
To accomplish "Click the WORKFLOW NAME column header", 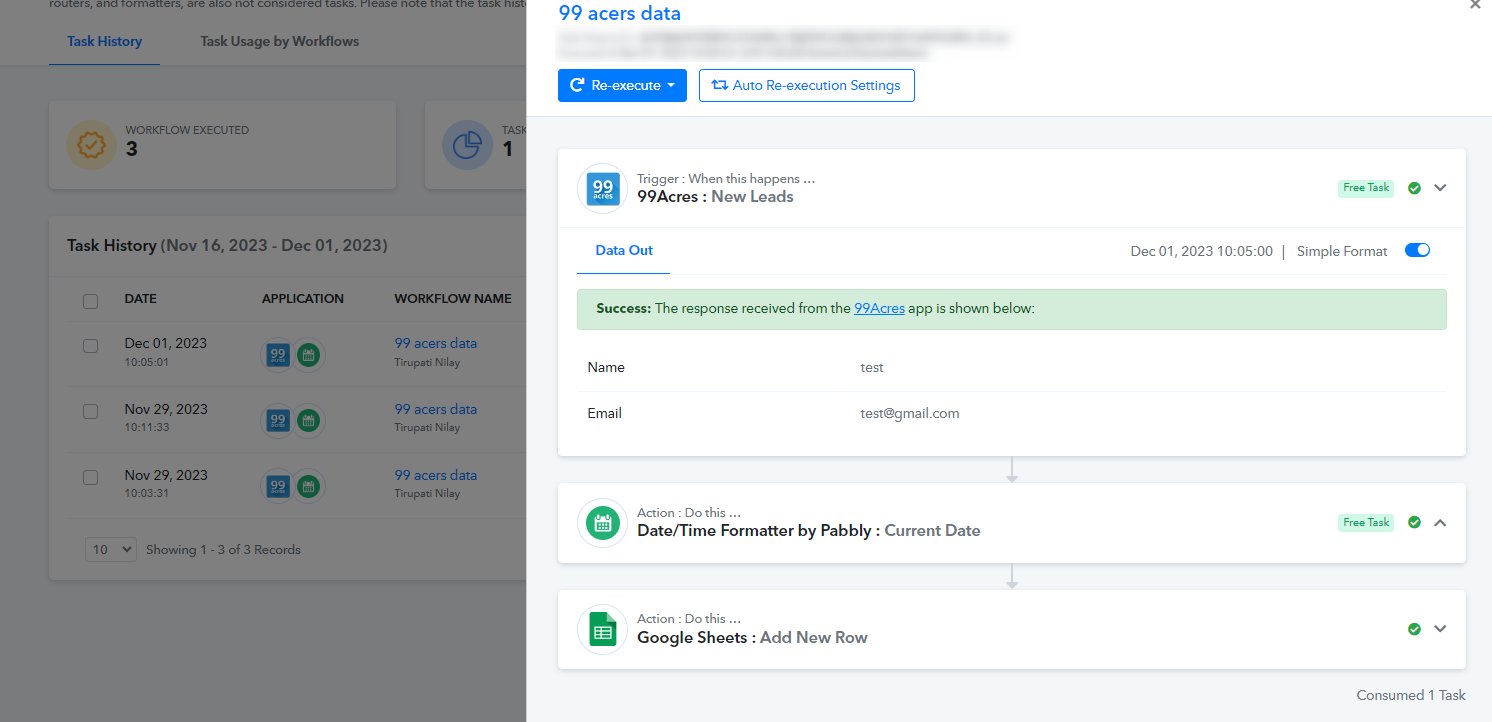I will (453, 299).
